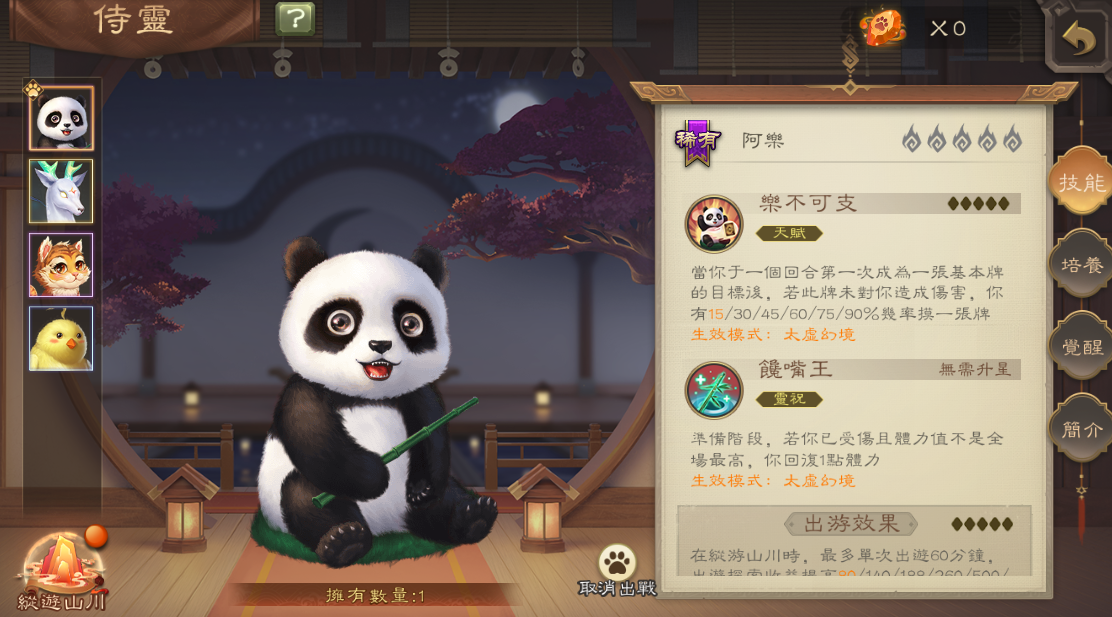The width and height of the screenshot is (1112, 617).
Task: Select the yellow chick spirit portrait
Action: point(61,338)
